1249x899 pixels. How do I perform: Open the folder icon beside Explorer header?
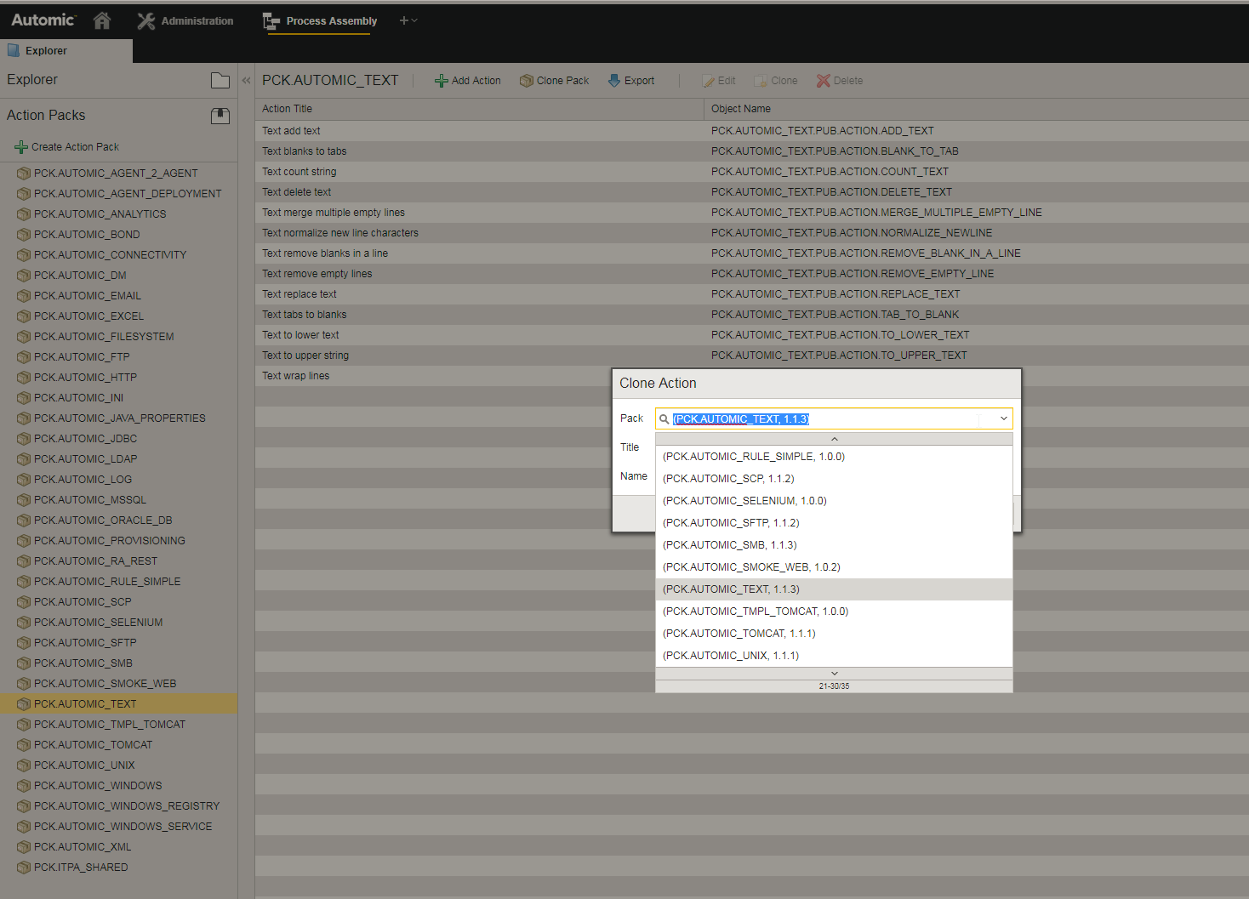click(x=220, y=80)
